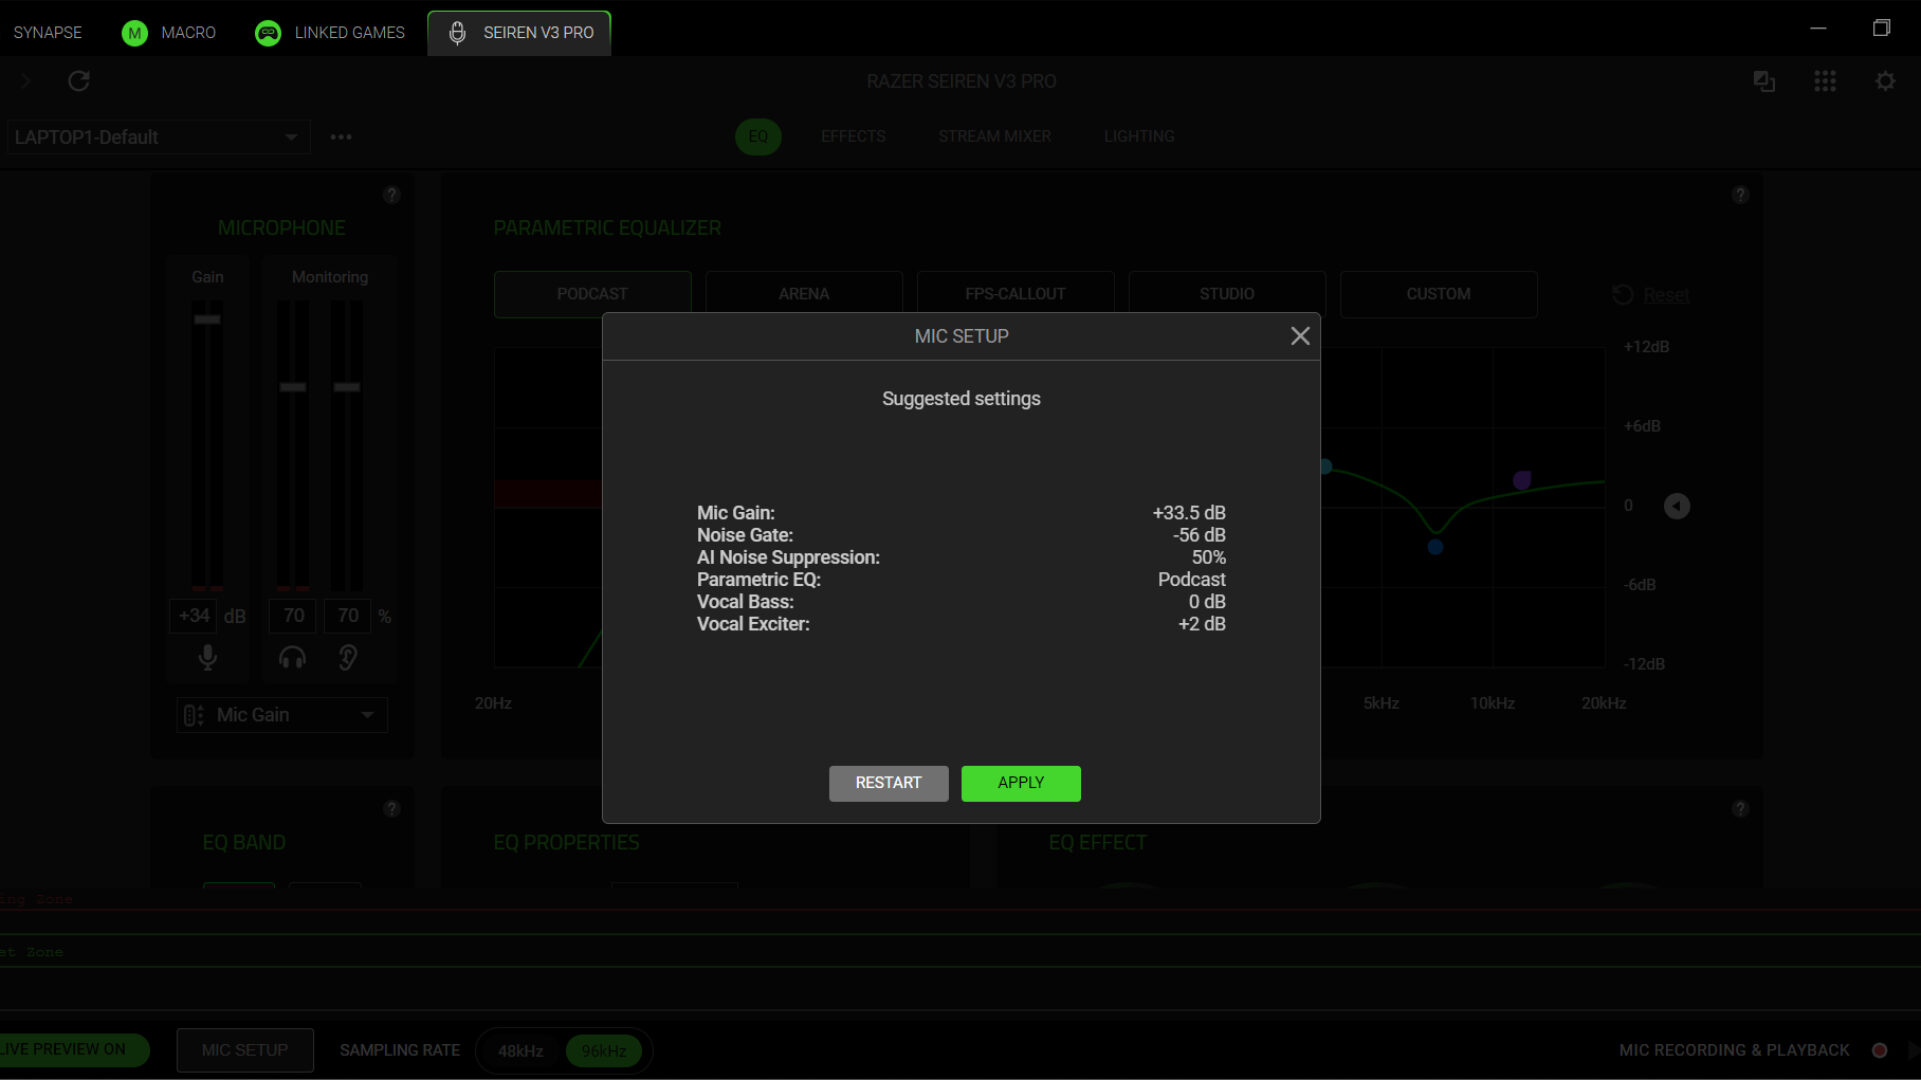Show help for the Parametric Equalizer panel

pyautogui.click(x=1741, y=195)
